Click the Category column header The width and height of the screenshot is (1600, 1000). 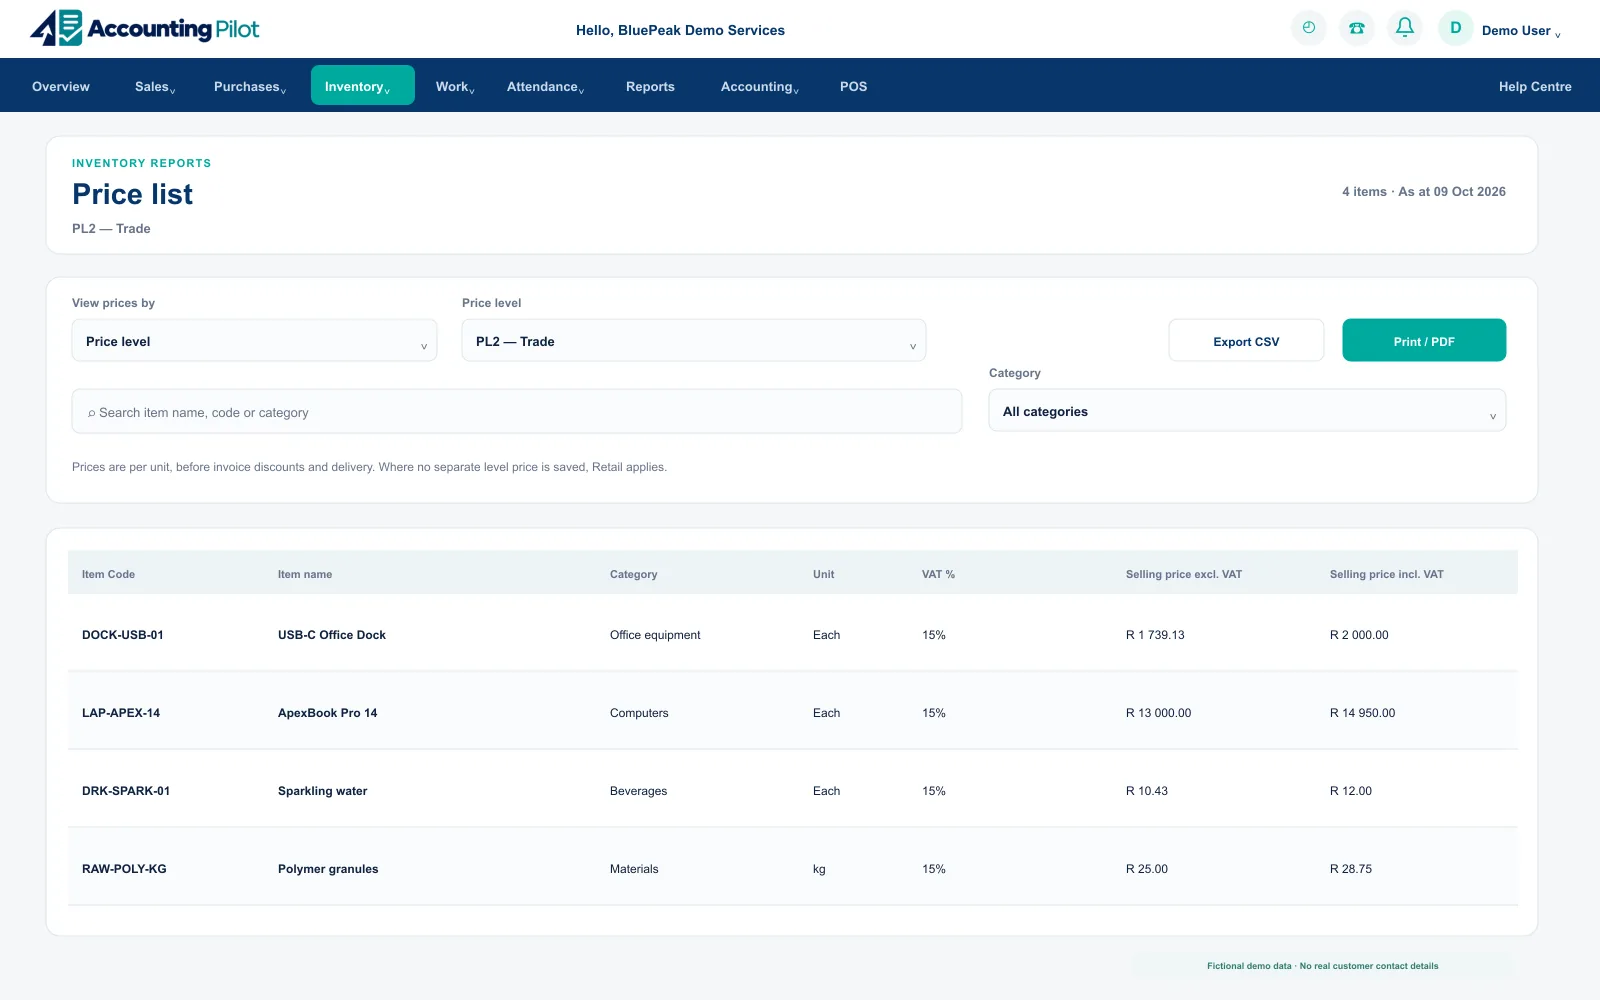634,574
